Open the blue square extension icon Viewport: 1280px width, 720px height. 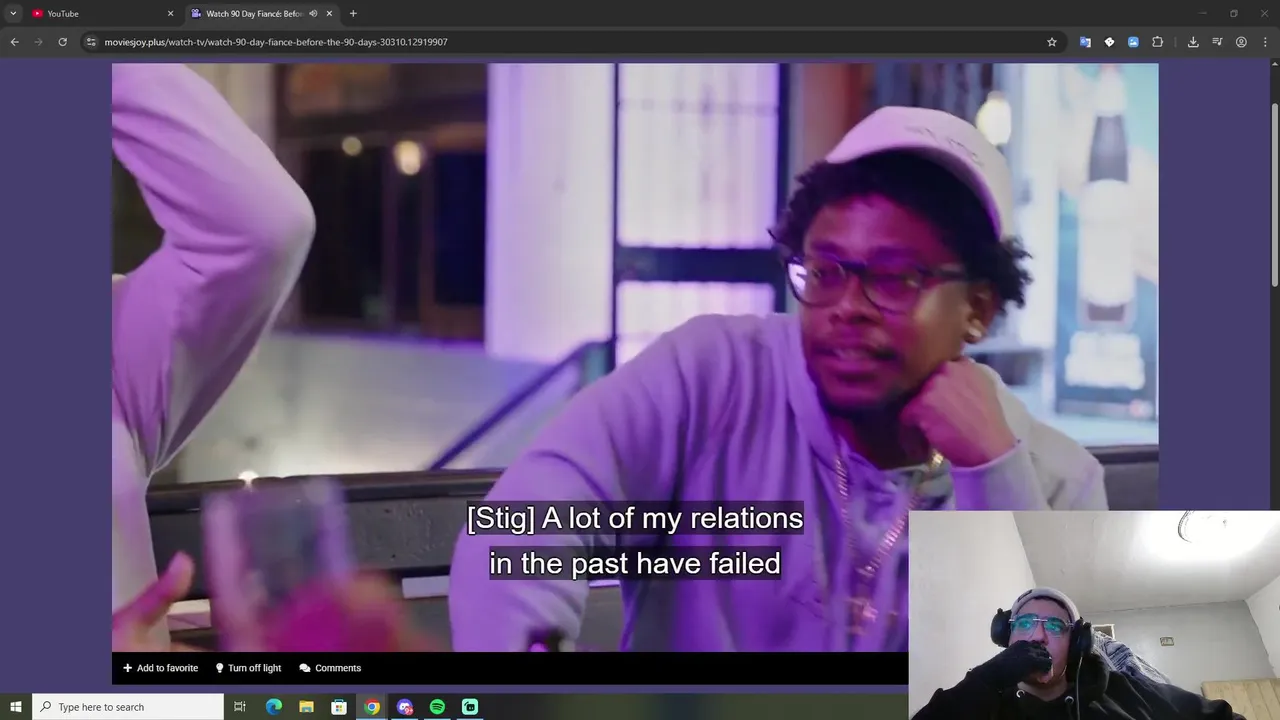click(1133, 42)
